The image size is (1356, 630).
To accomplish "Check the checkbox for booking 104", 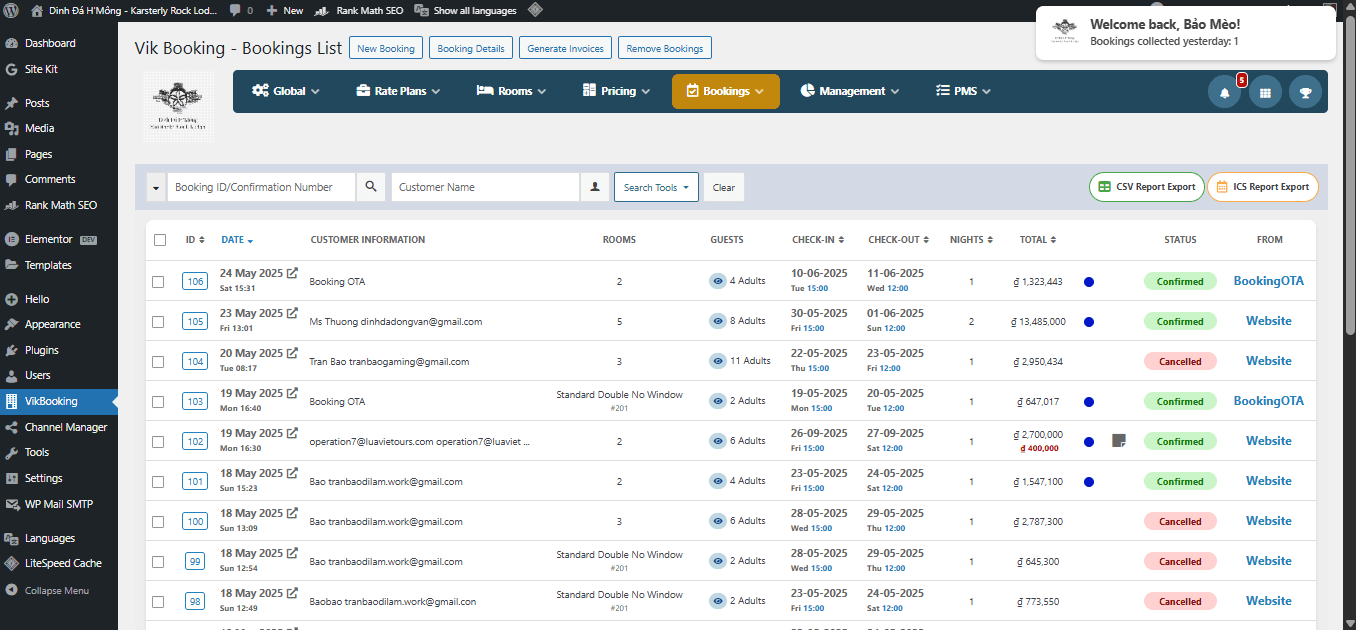I will tap(158, 362).
